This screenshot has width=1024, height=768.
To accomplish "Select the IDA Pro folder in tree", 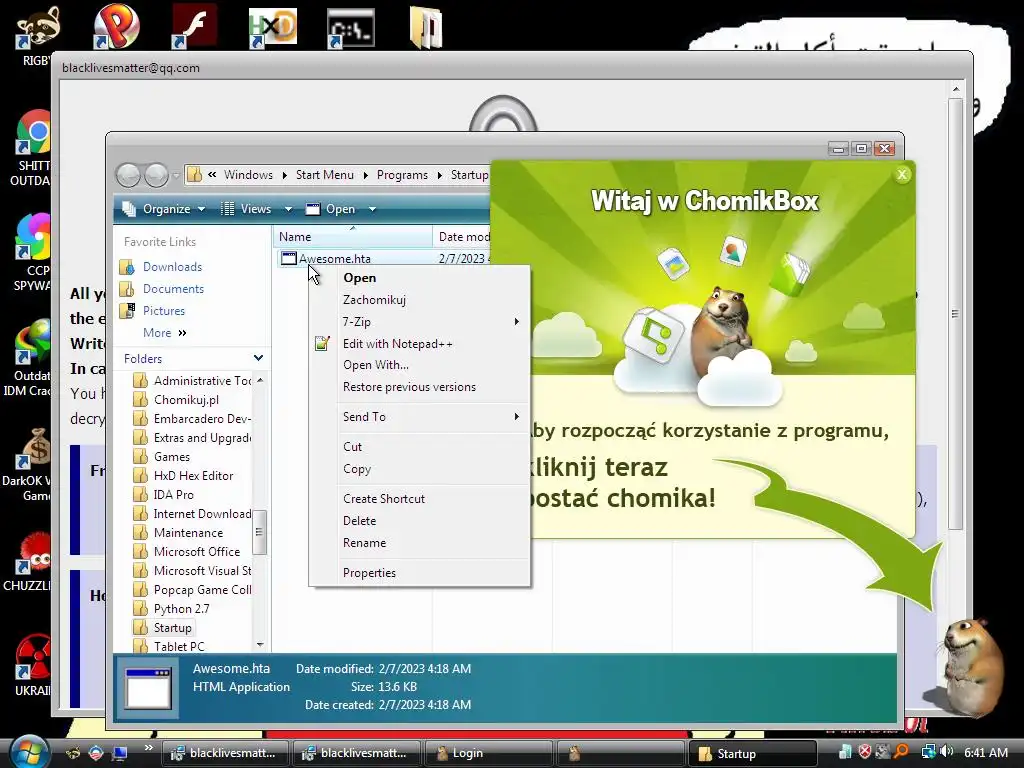I will 174,494.
